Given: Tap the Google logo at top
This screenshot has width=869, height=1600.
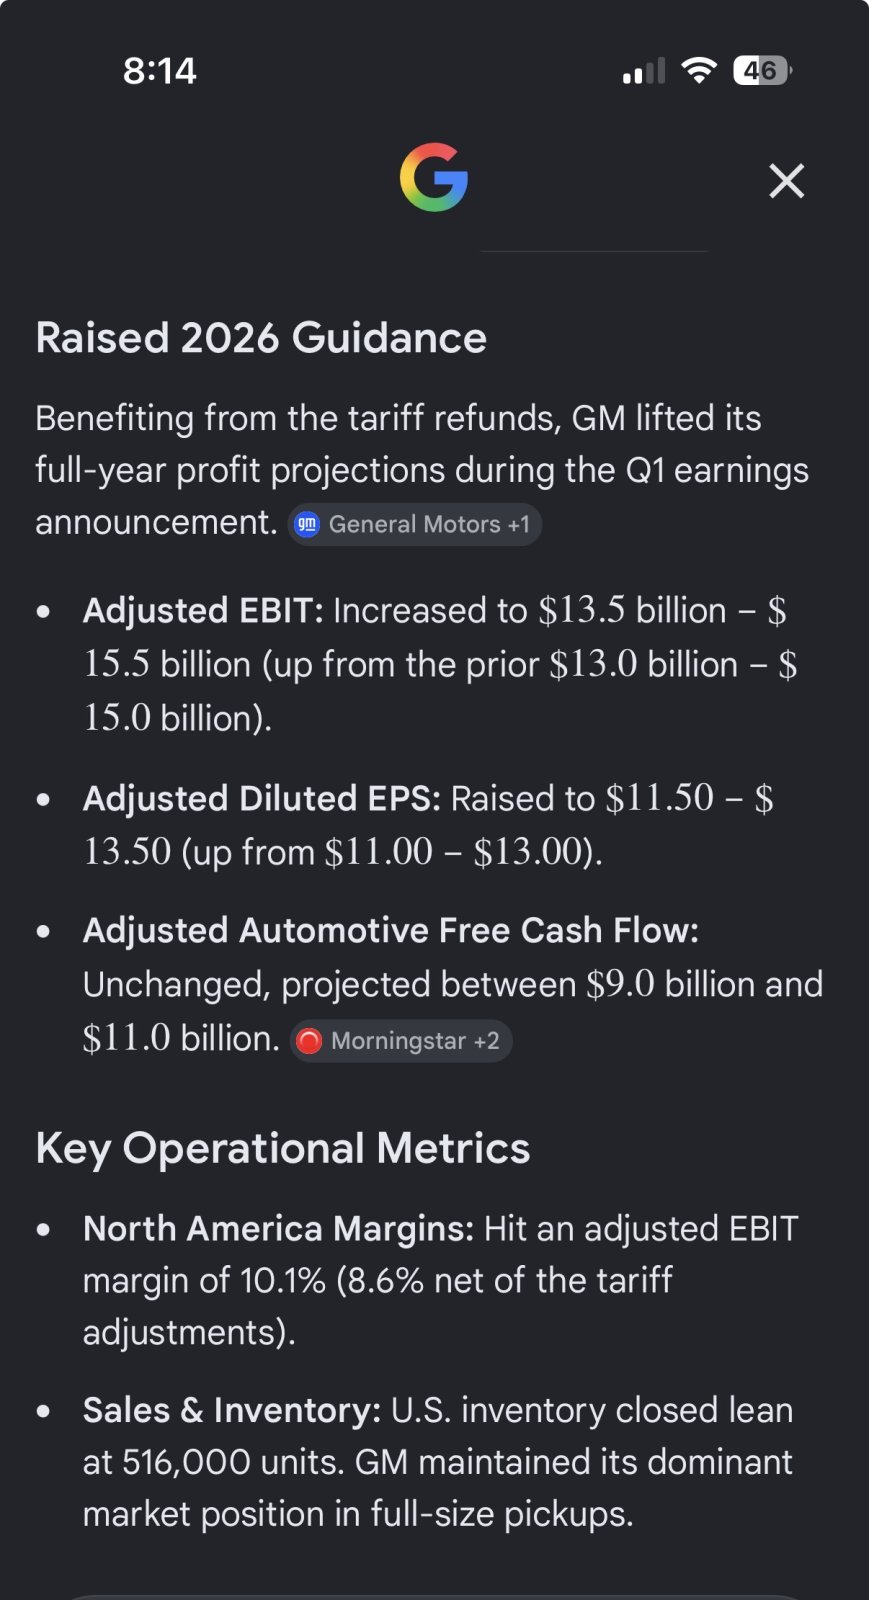Looking at the screenshot, I should [x=434, y=177].
